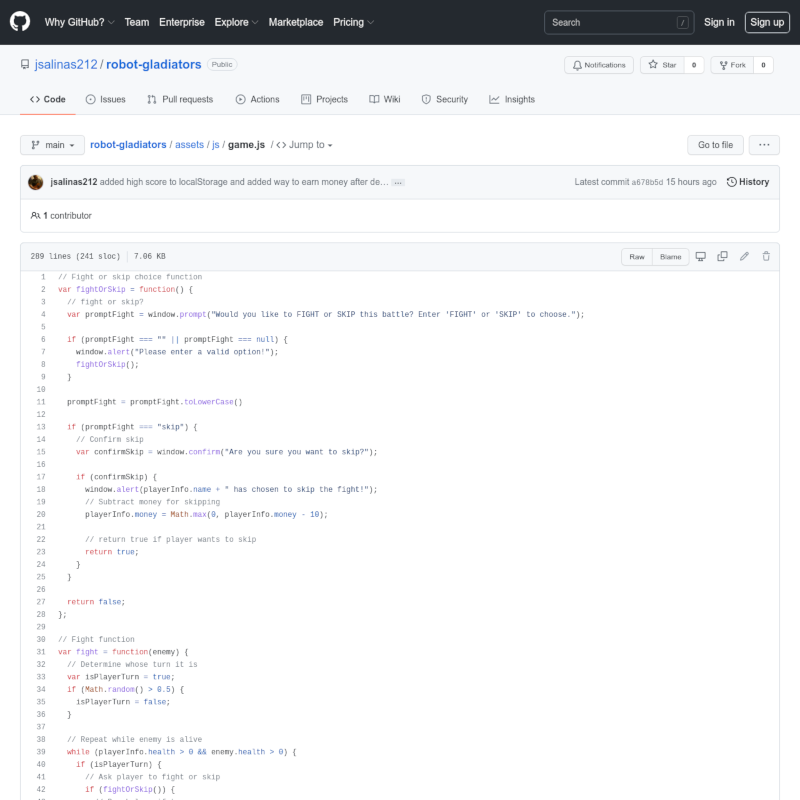The height and width of the screenshot is (800, 800).
Task: Open the main branch dropdown
Action: (52, 145)
